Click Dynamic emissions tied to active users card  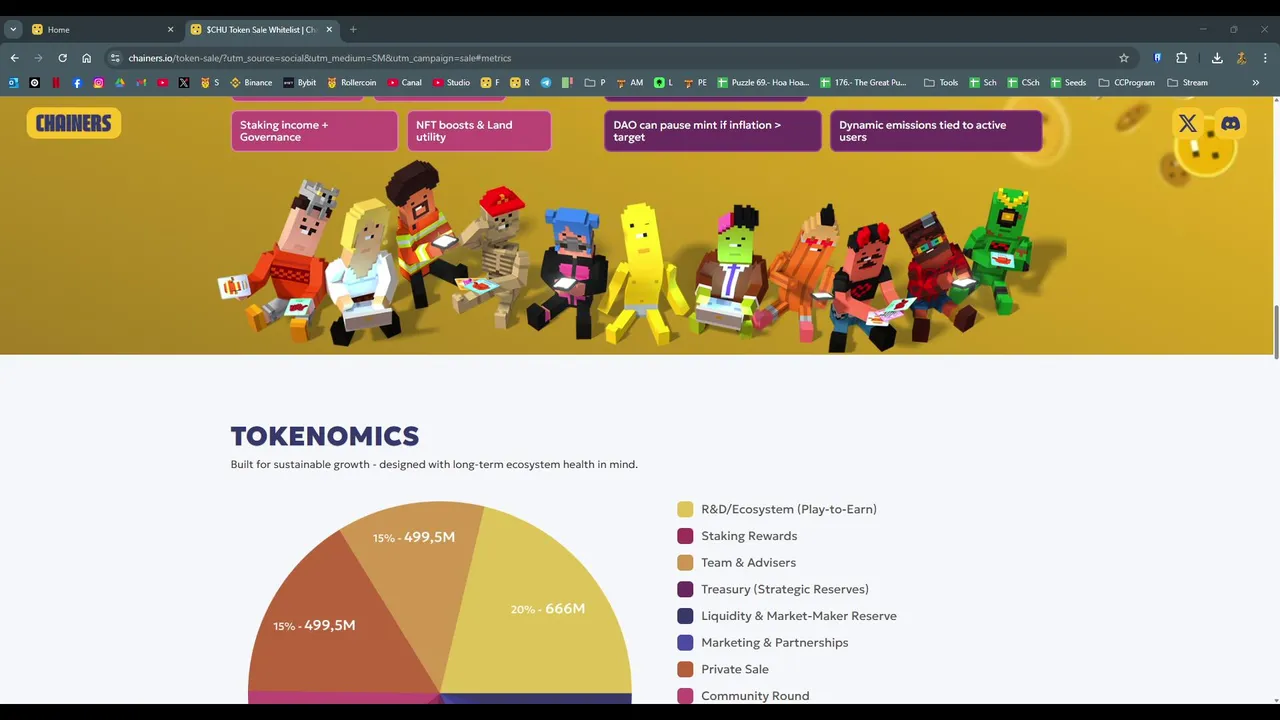tap(936, 131)
